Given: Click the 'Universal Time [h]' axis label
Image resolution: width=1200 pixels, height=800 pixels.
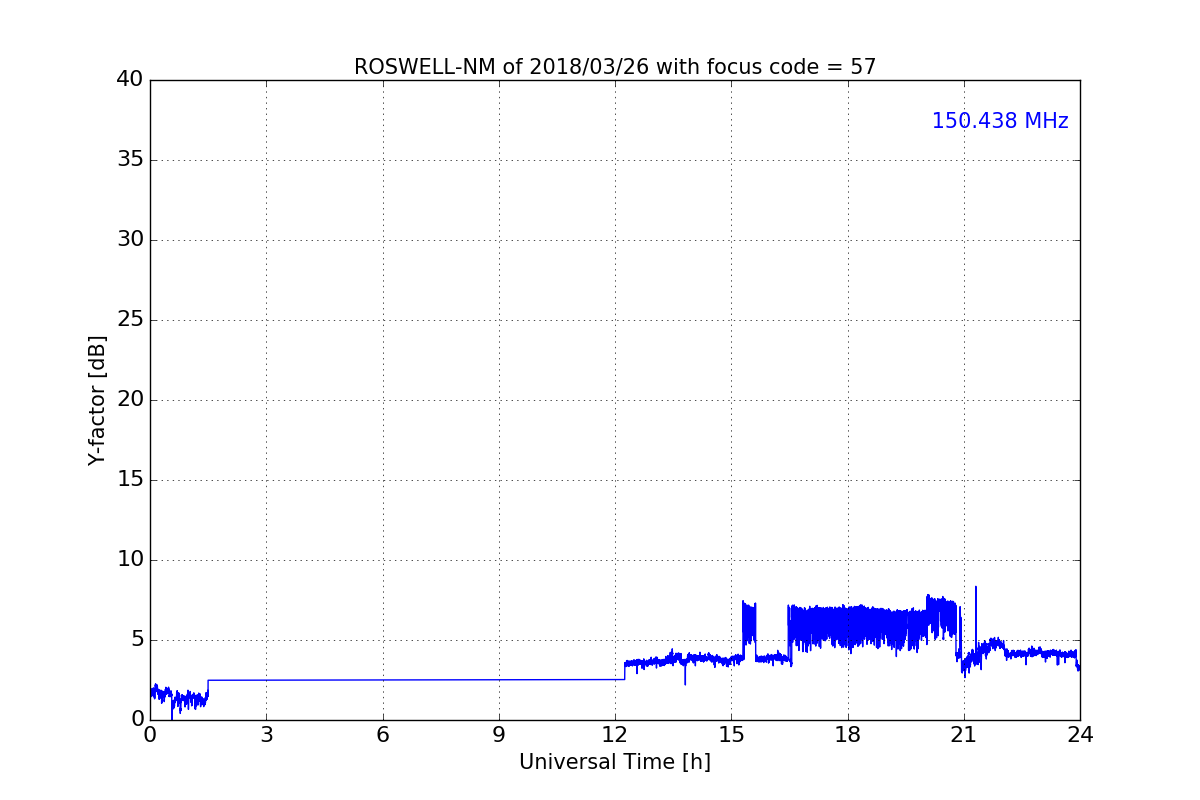Looking at the screenshot, I should click(x=615, y=762).
